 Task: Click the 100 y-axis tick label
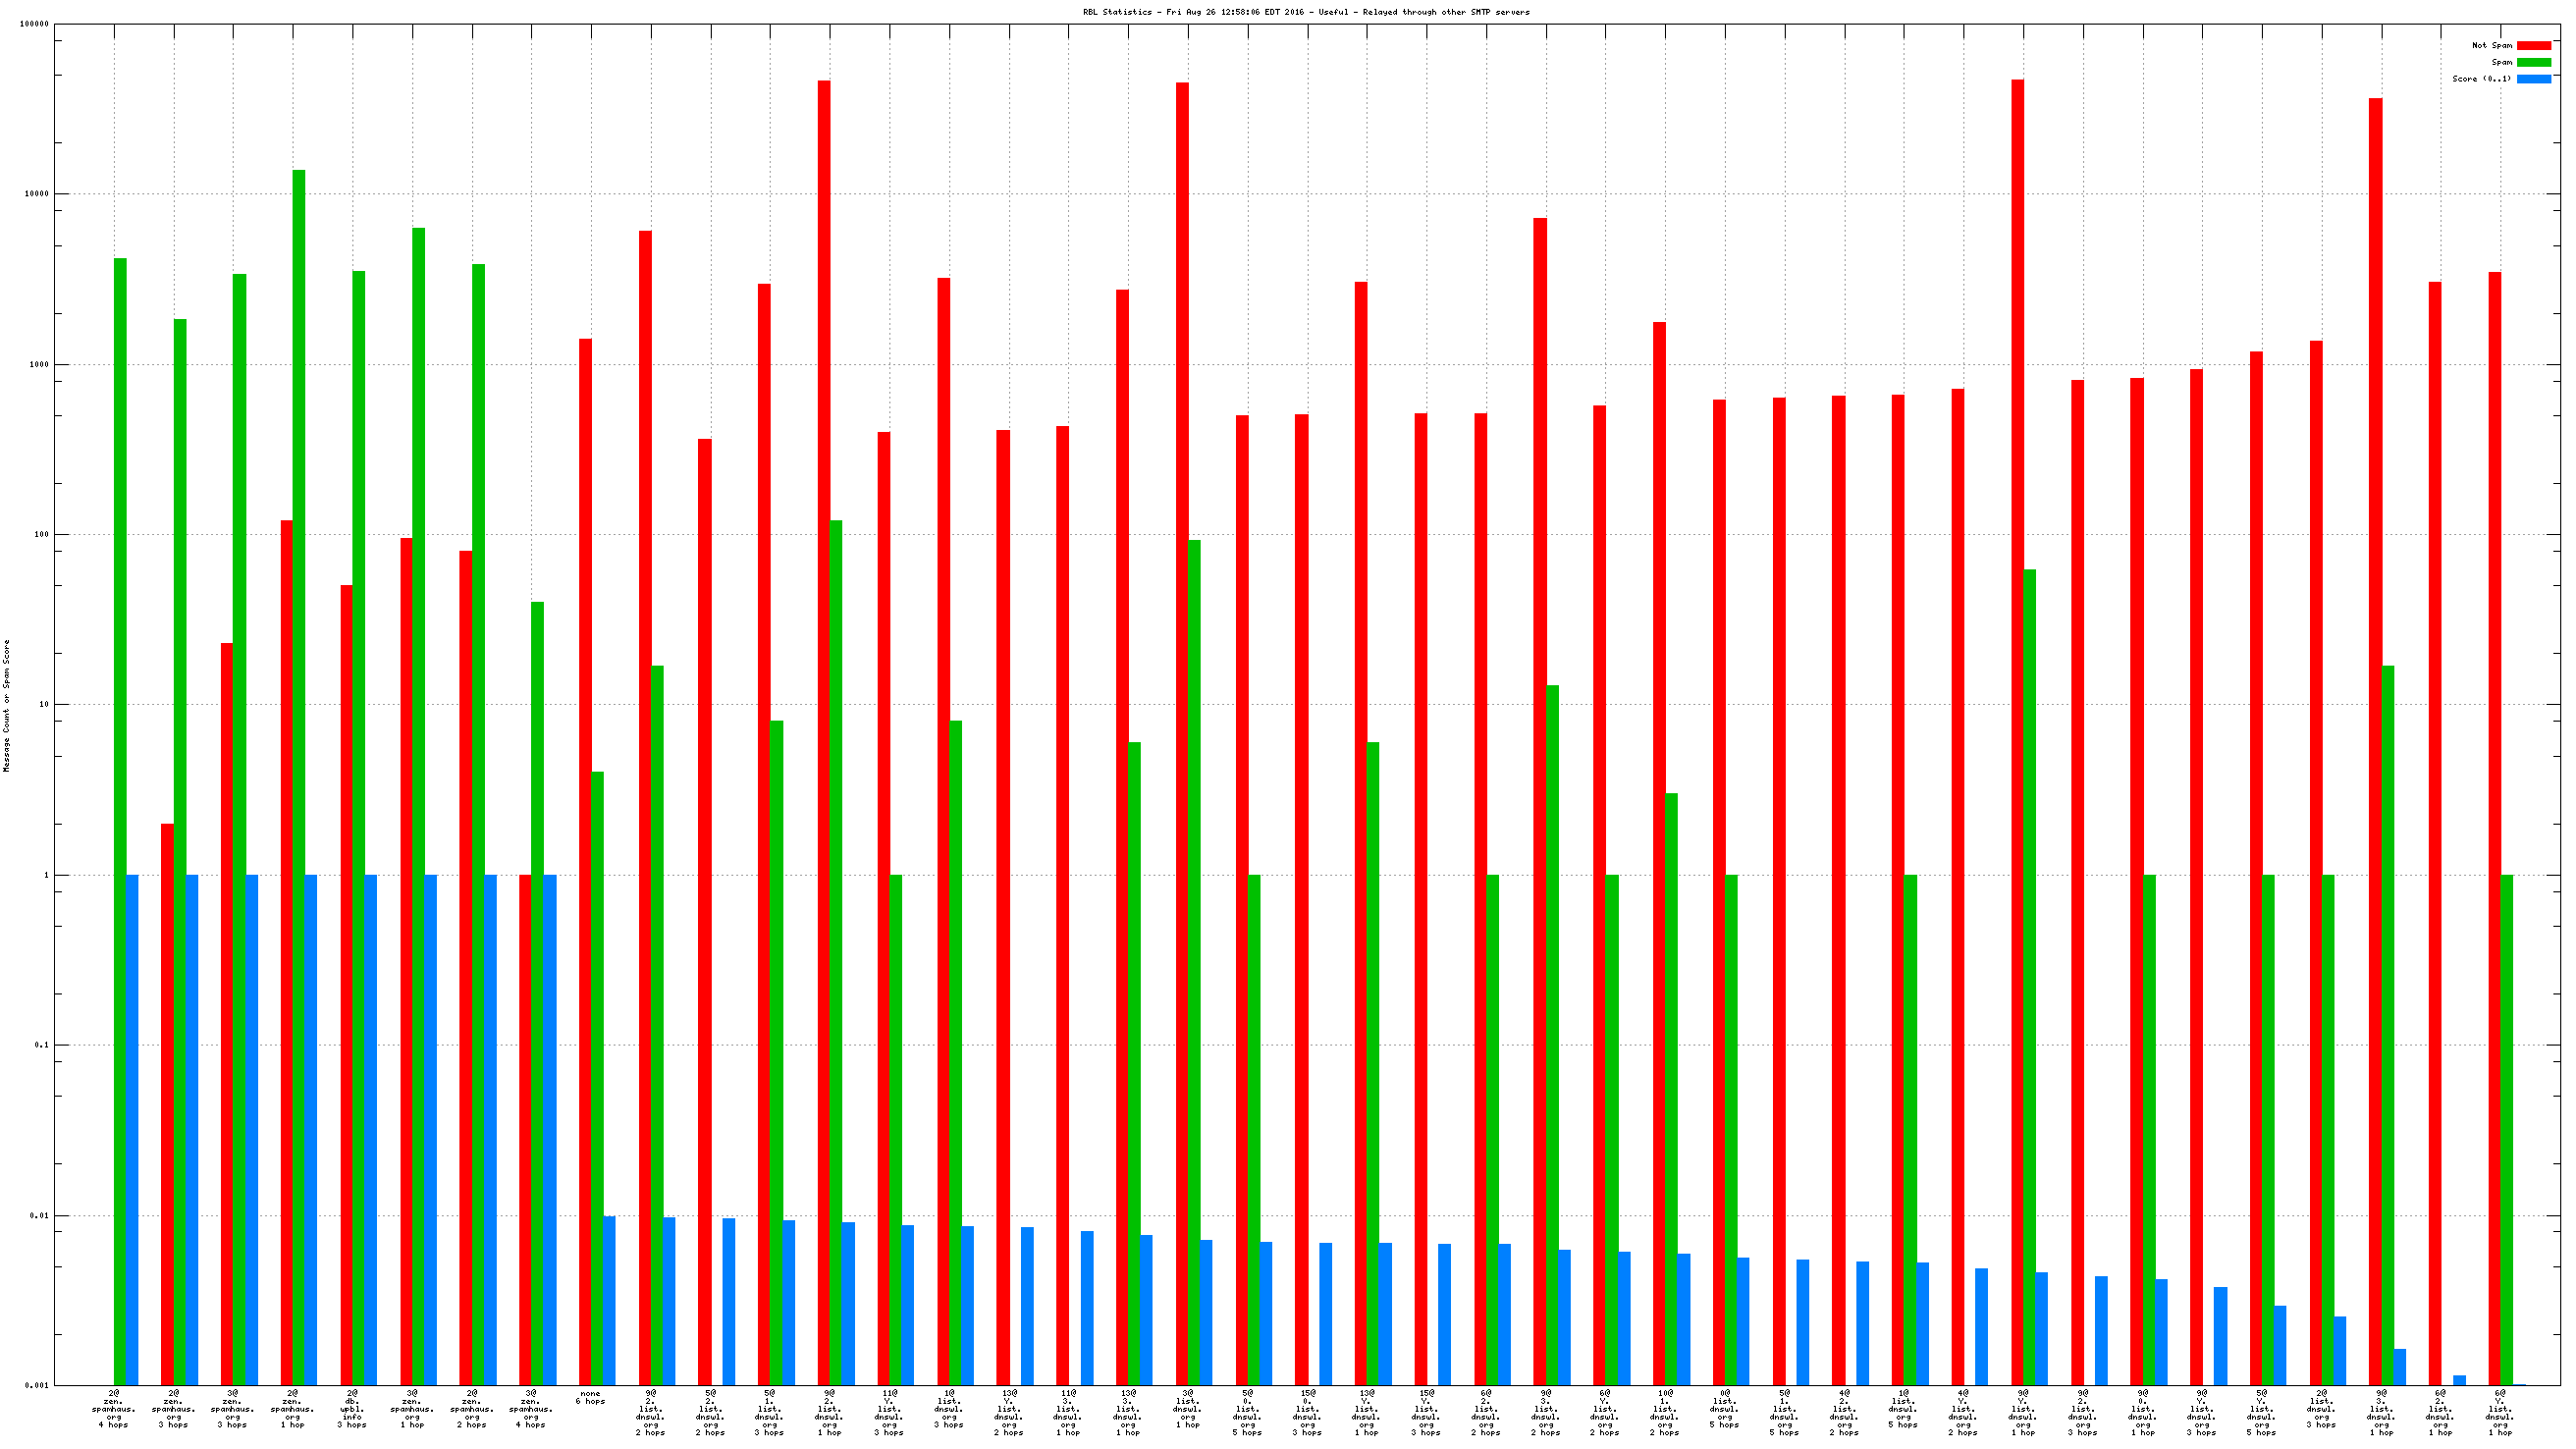[x=40, y=534]
